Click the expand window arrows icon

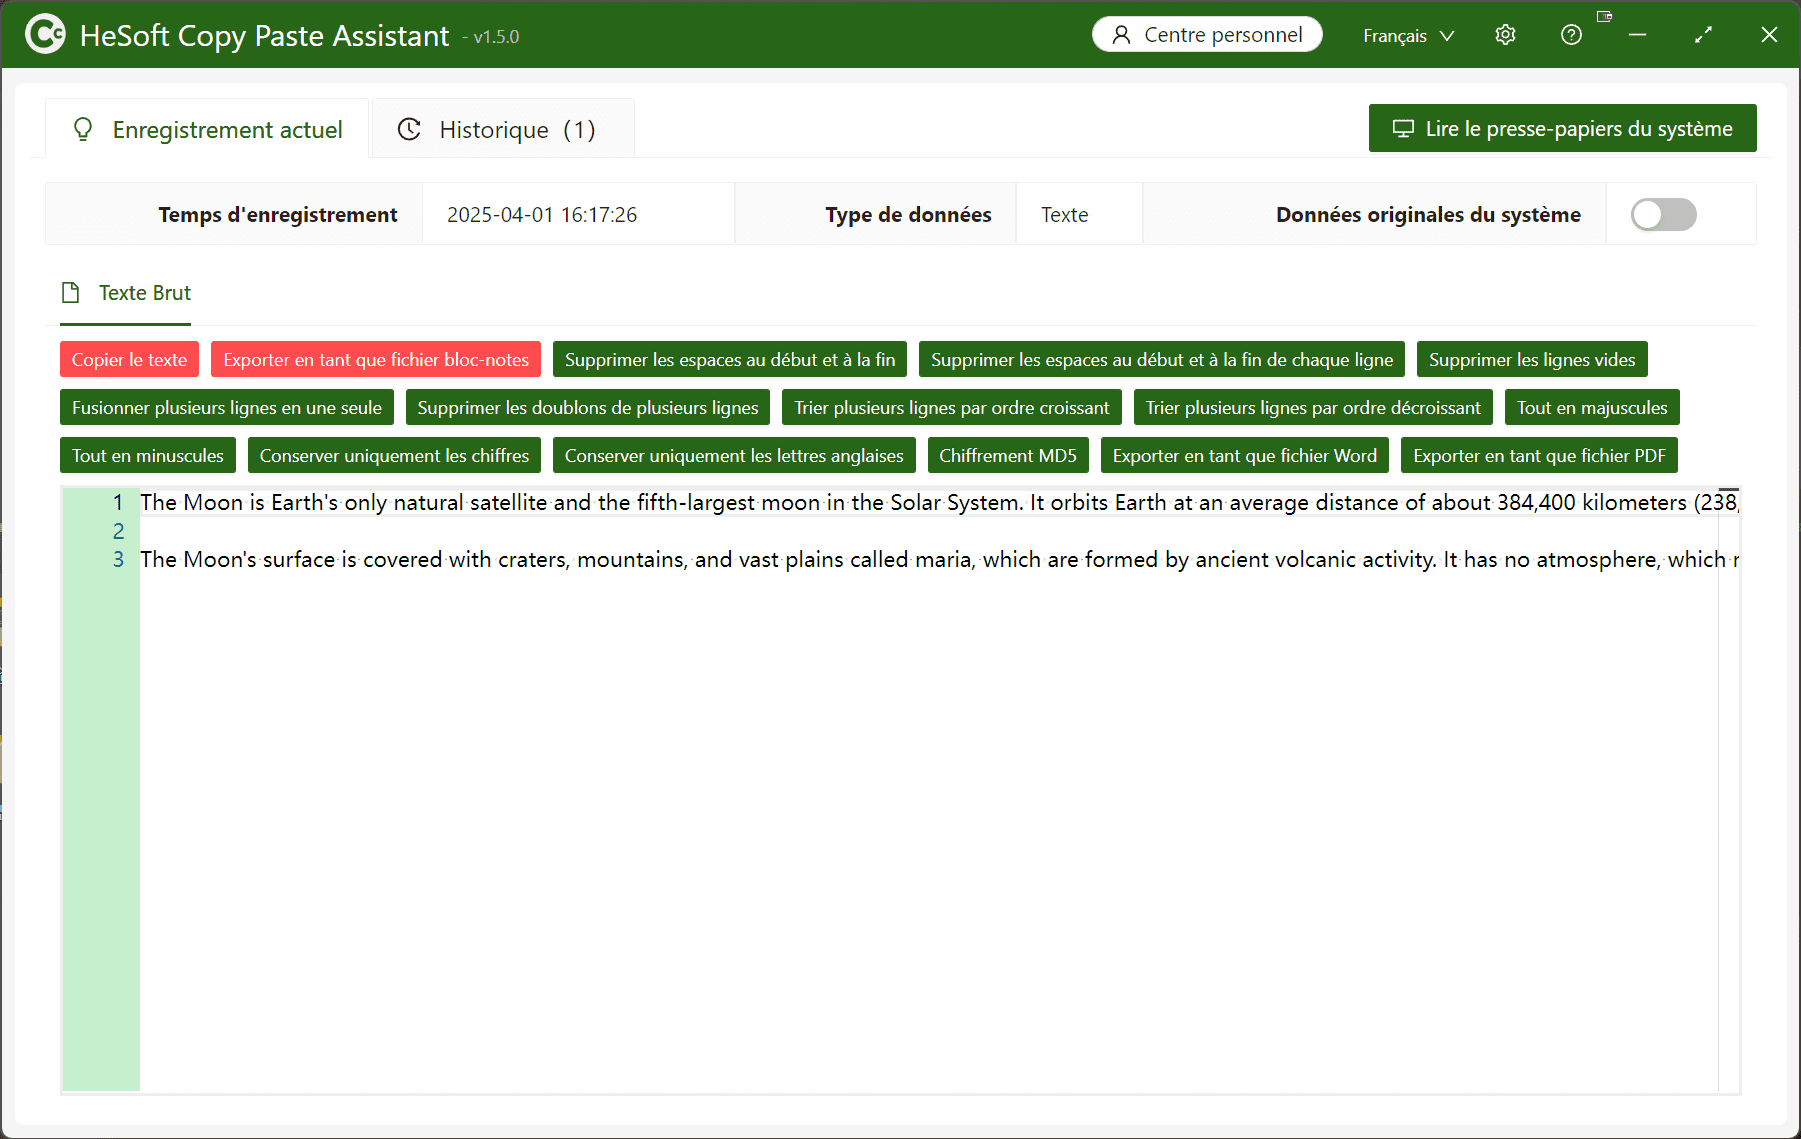click(x=1703, y=35)
